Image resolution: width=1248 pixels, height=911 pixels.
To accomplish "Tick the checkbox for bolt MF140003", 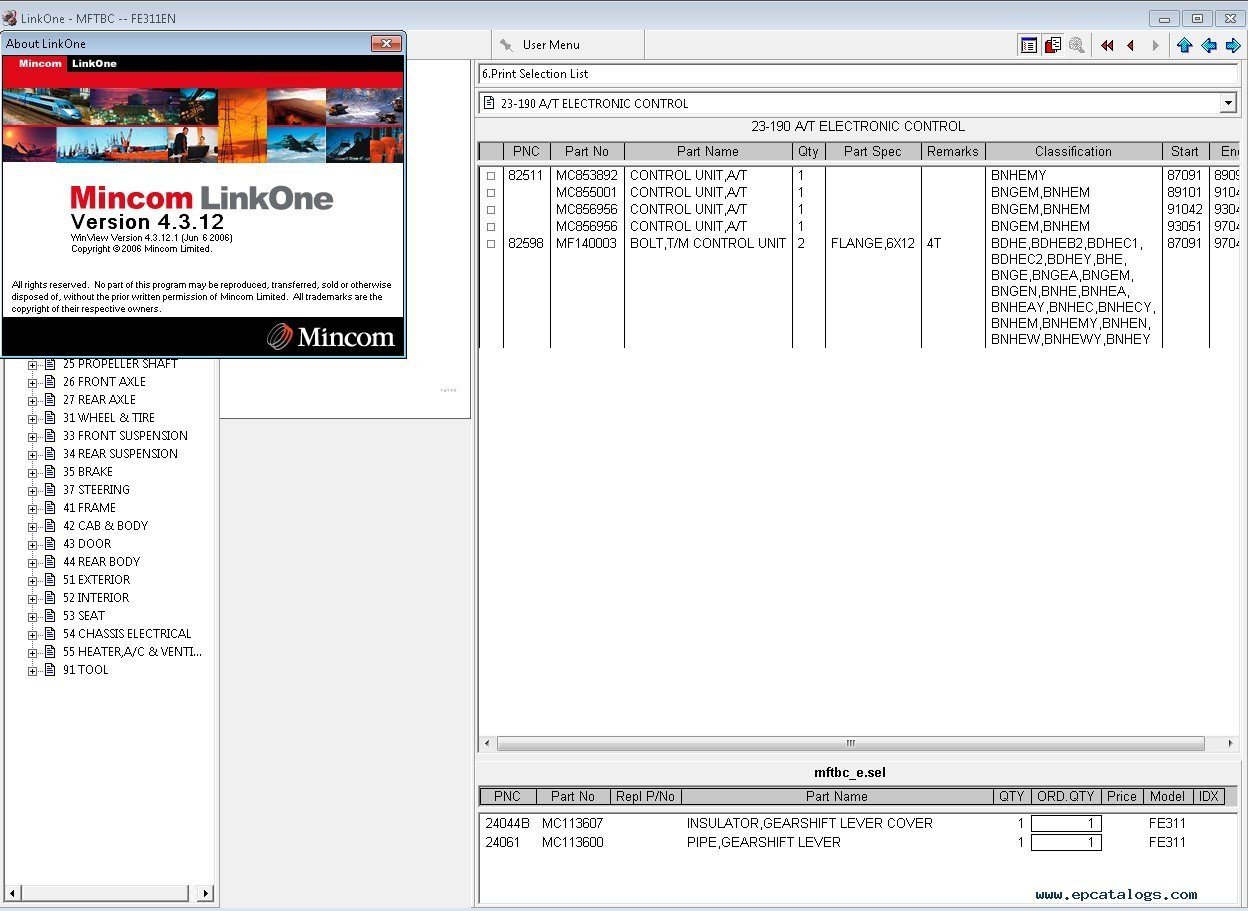I will 491,244.
